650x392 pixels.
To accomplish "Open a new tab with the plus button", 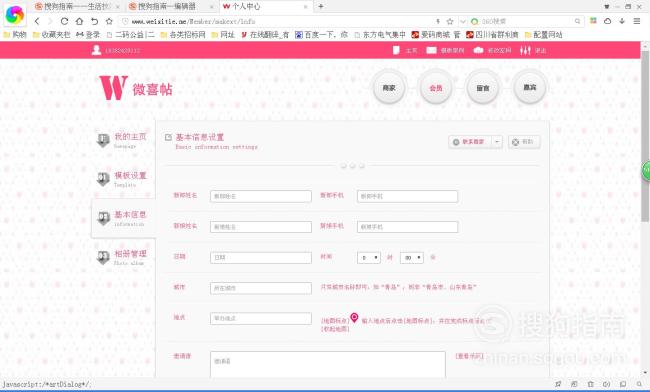I will (320, 6).
